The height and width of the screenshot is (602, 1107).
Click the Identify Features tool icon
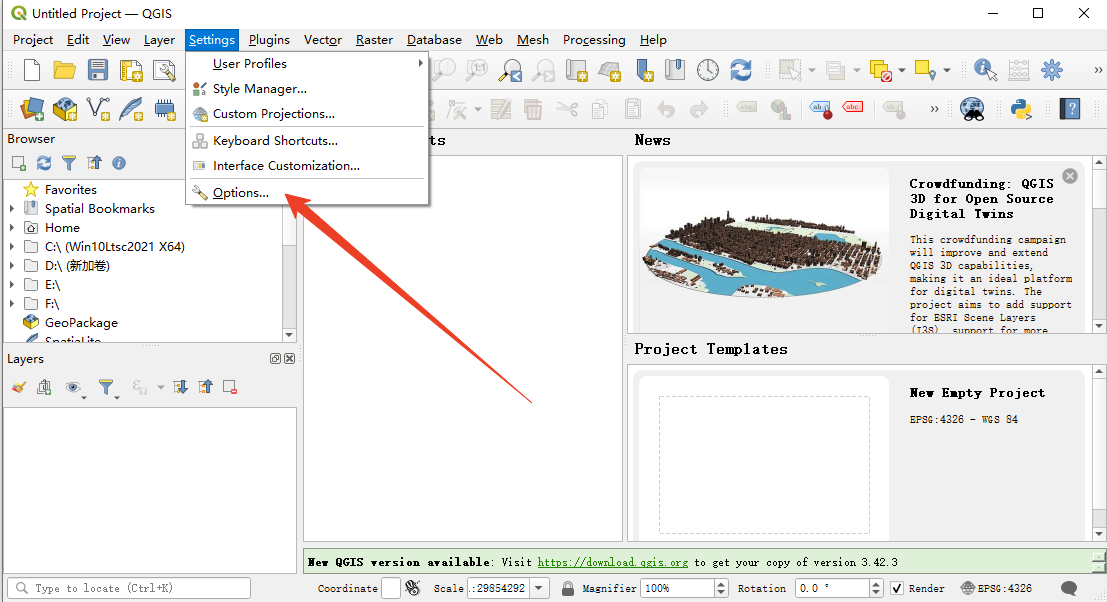[985, 70]
